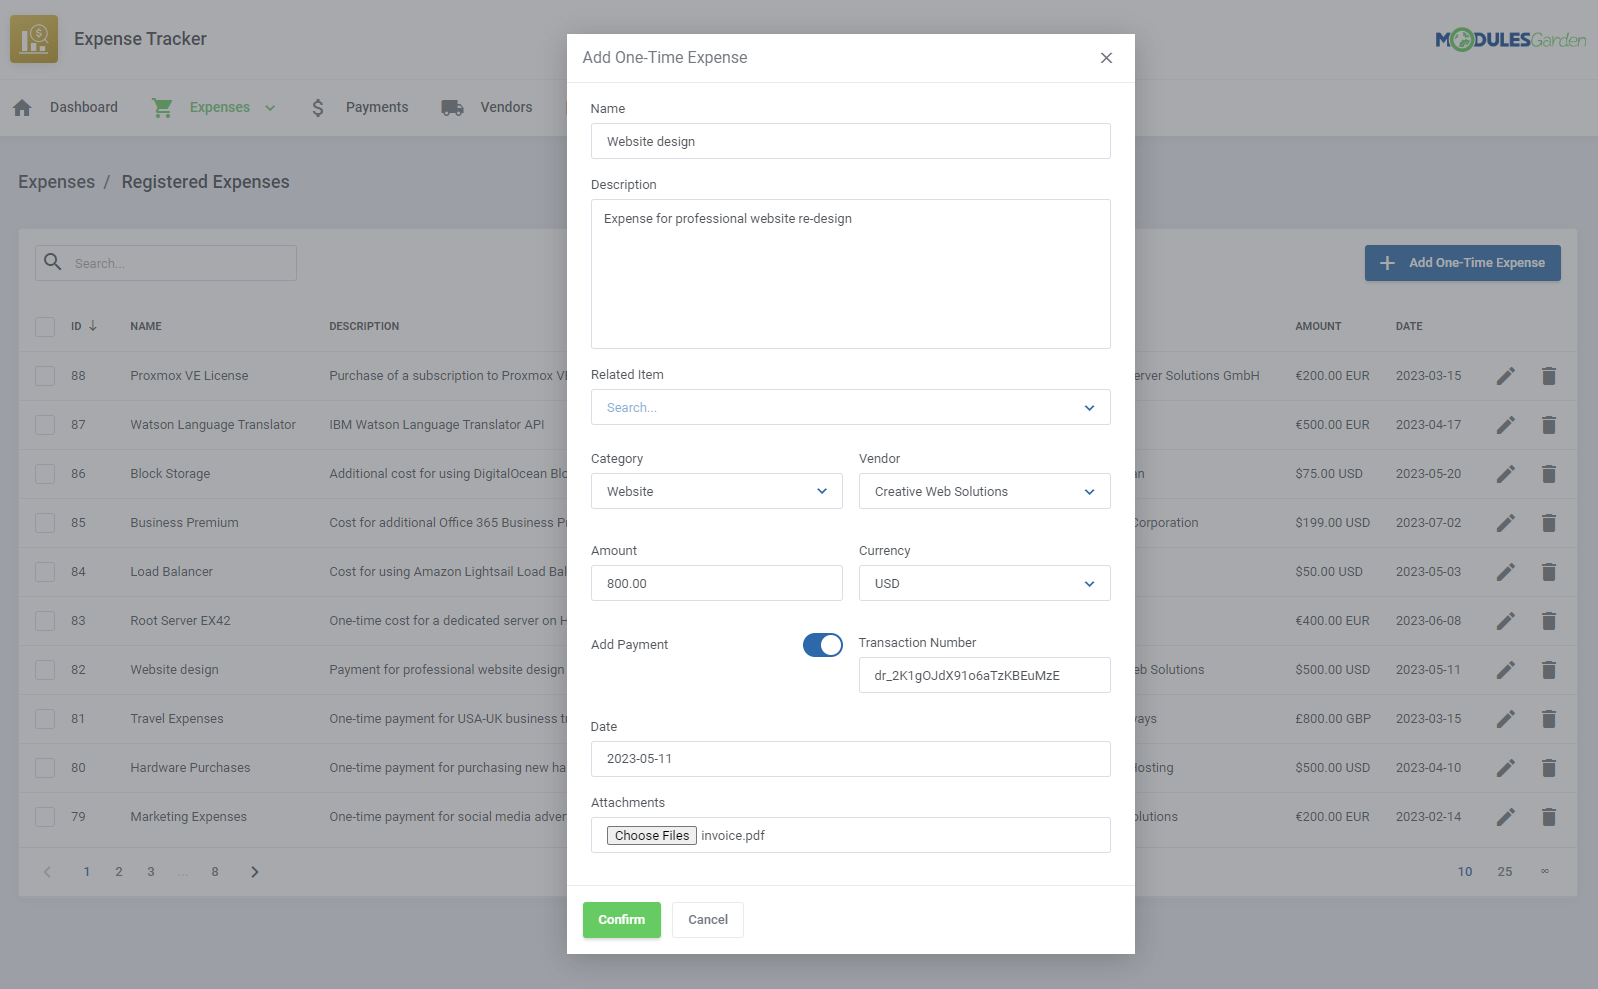Go to page 8
This screenshot has height=989, width=1598.
coord(215,872)
